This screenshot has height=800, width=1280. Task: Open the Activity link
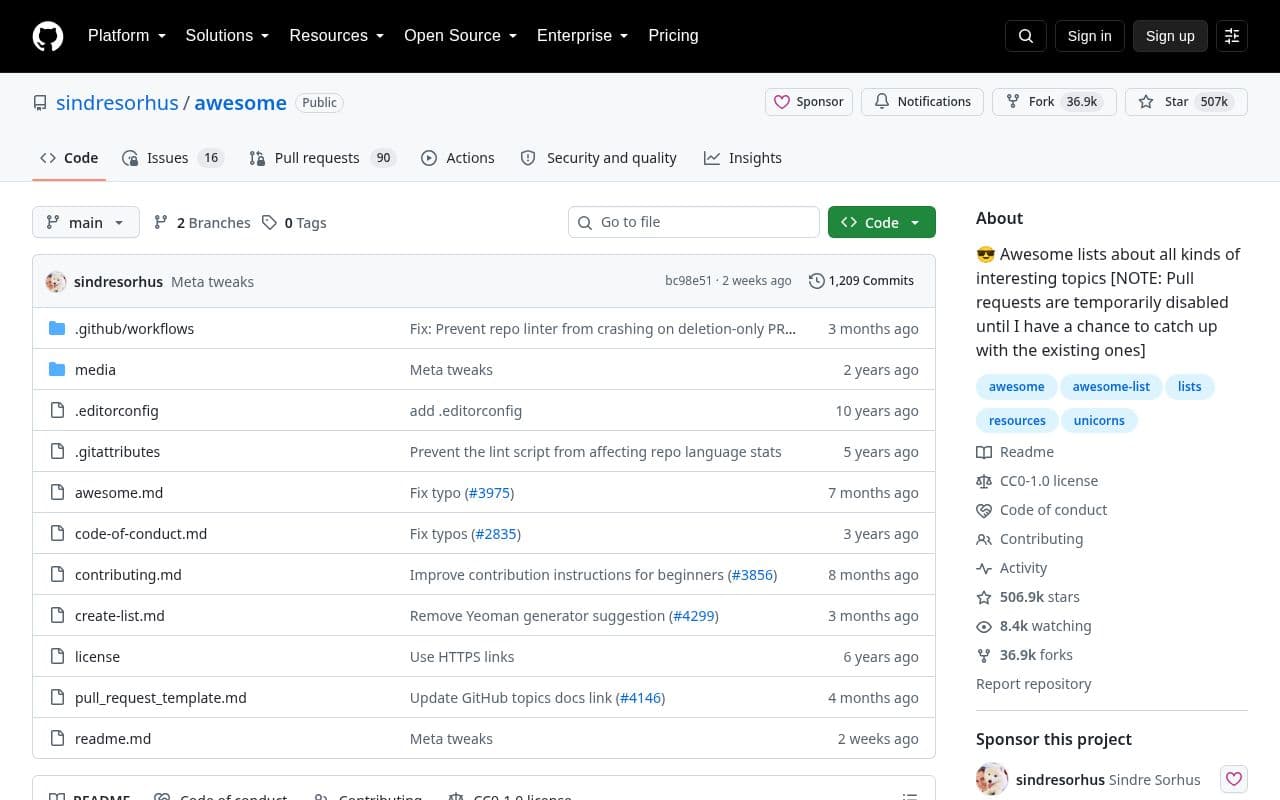point(1012,568)
